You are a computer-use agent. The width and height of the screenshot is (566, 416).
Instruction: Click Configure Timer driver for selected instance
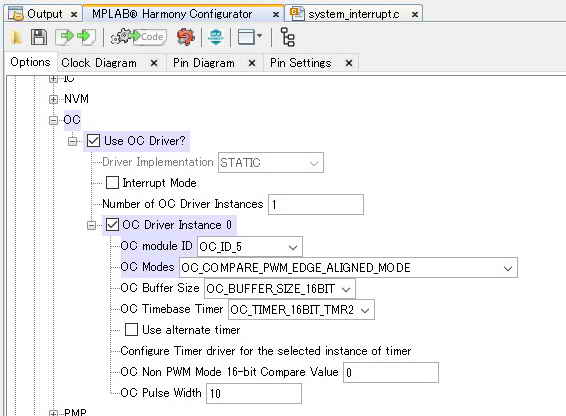[x=266, y=351]
